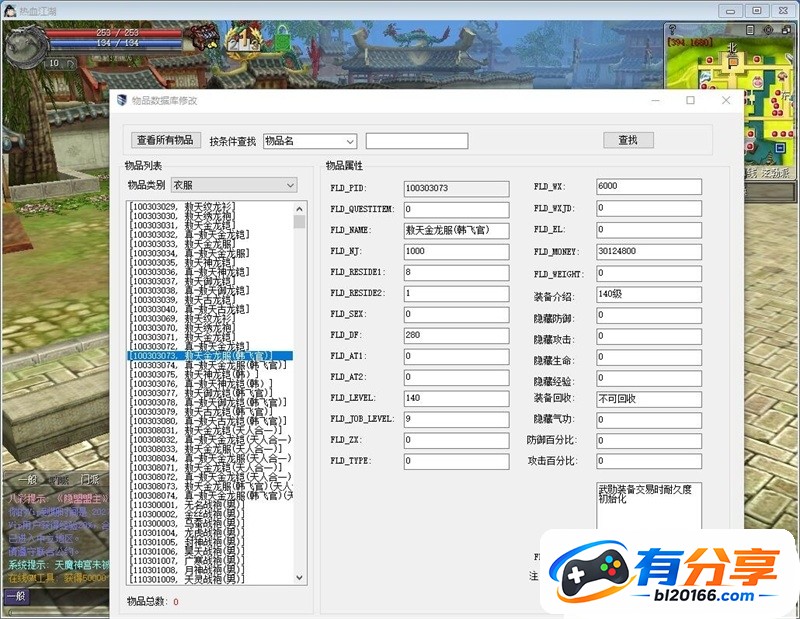
Task: Edit the FLD_PID field 100303073
Action: click(x=456, y=188)
